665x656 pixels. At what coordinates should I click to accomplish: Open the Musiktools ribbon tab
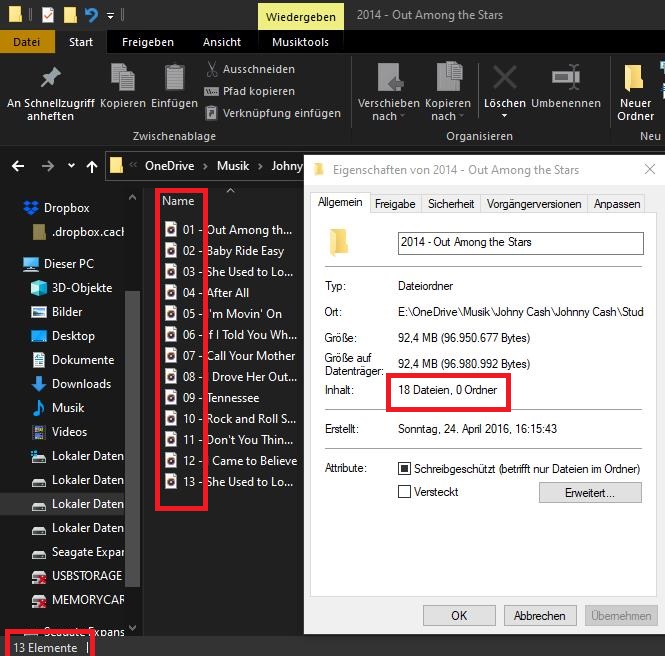pyautogui.click(x=300, y=42)
